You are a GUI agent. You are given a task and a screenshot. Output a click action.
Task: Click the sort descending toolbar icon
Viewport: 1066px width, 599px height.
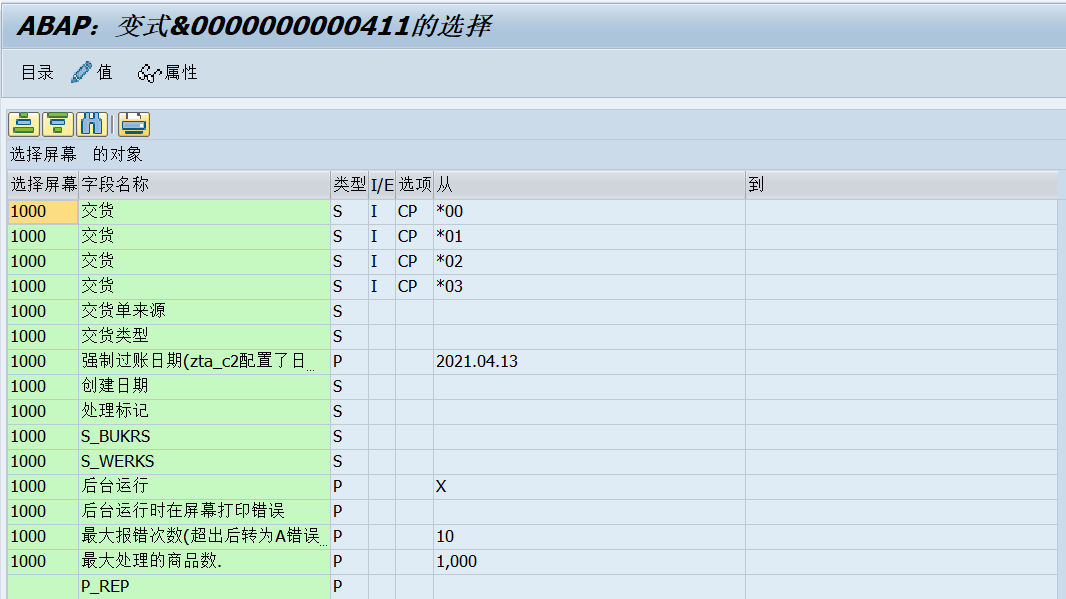(x=58, y=124)
